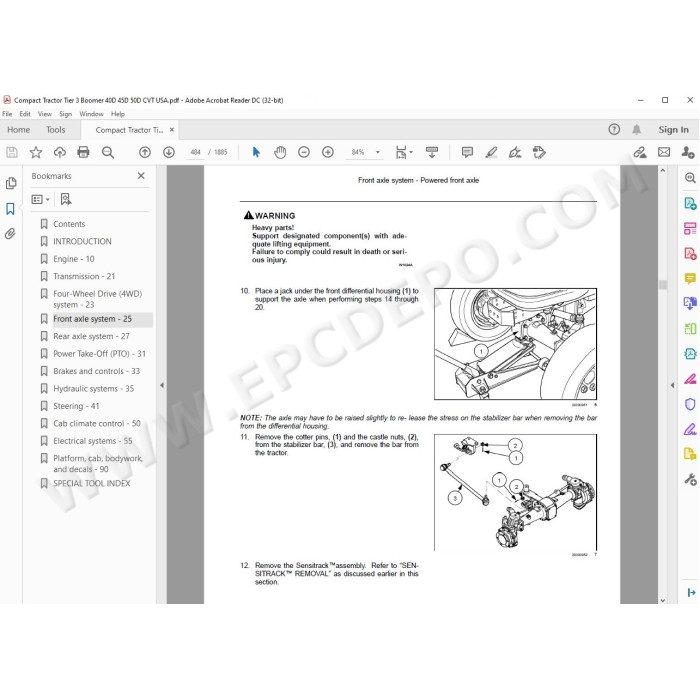Open Comment tool in right pane
Image resolution: width=700 pixels, height=700 pixels.
690,279
